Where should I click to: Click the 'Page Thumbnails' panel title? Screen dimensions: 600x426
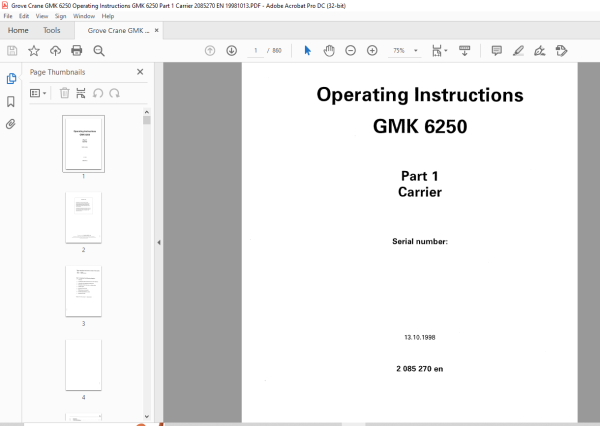pos(57,72)
